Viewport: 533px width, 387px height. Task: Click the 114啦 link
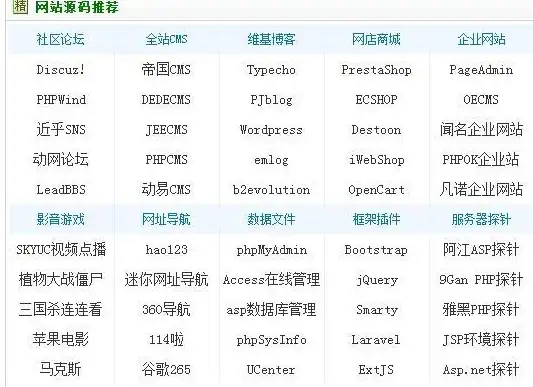166,339
